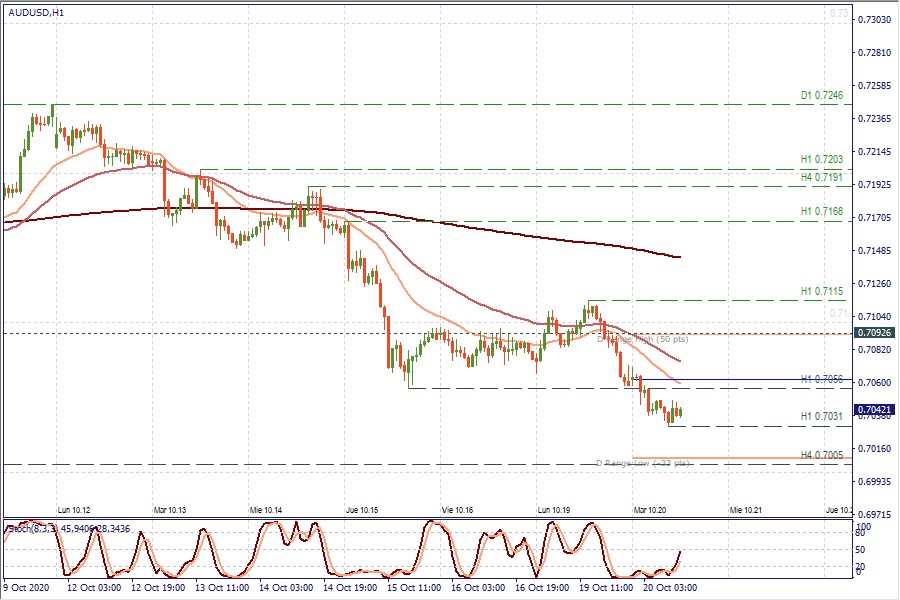This screenshot has width=900, height=600.
Task: Select the H1 0.7115 level label
Action: (822, 291)
